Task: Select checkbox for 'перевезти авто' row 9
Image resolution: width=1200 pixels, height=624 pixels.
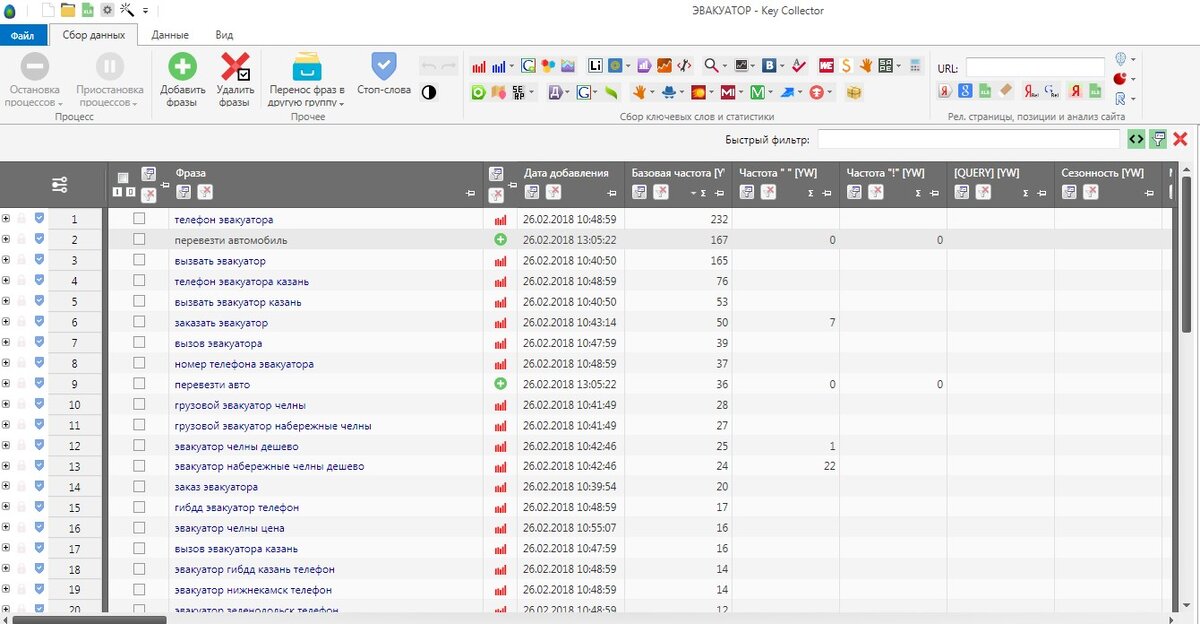Action: click(x=139, y=384)
